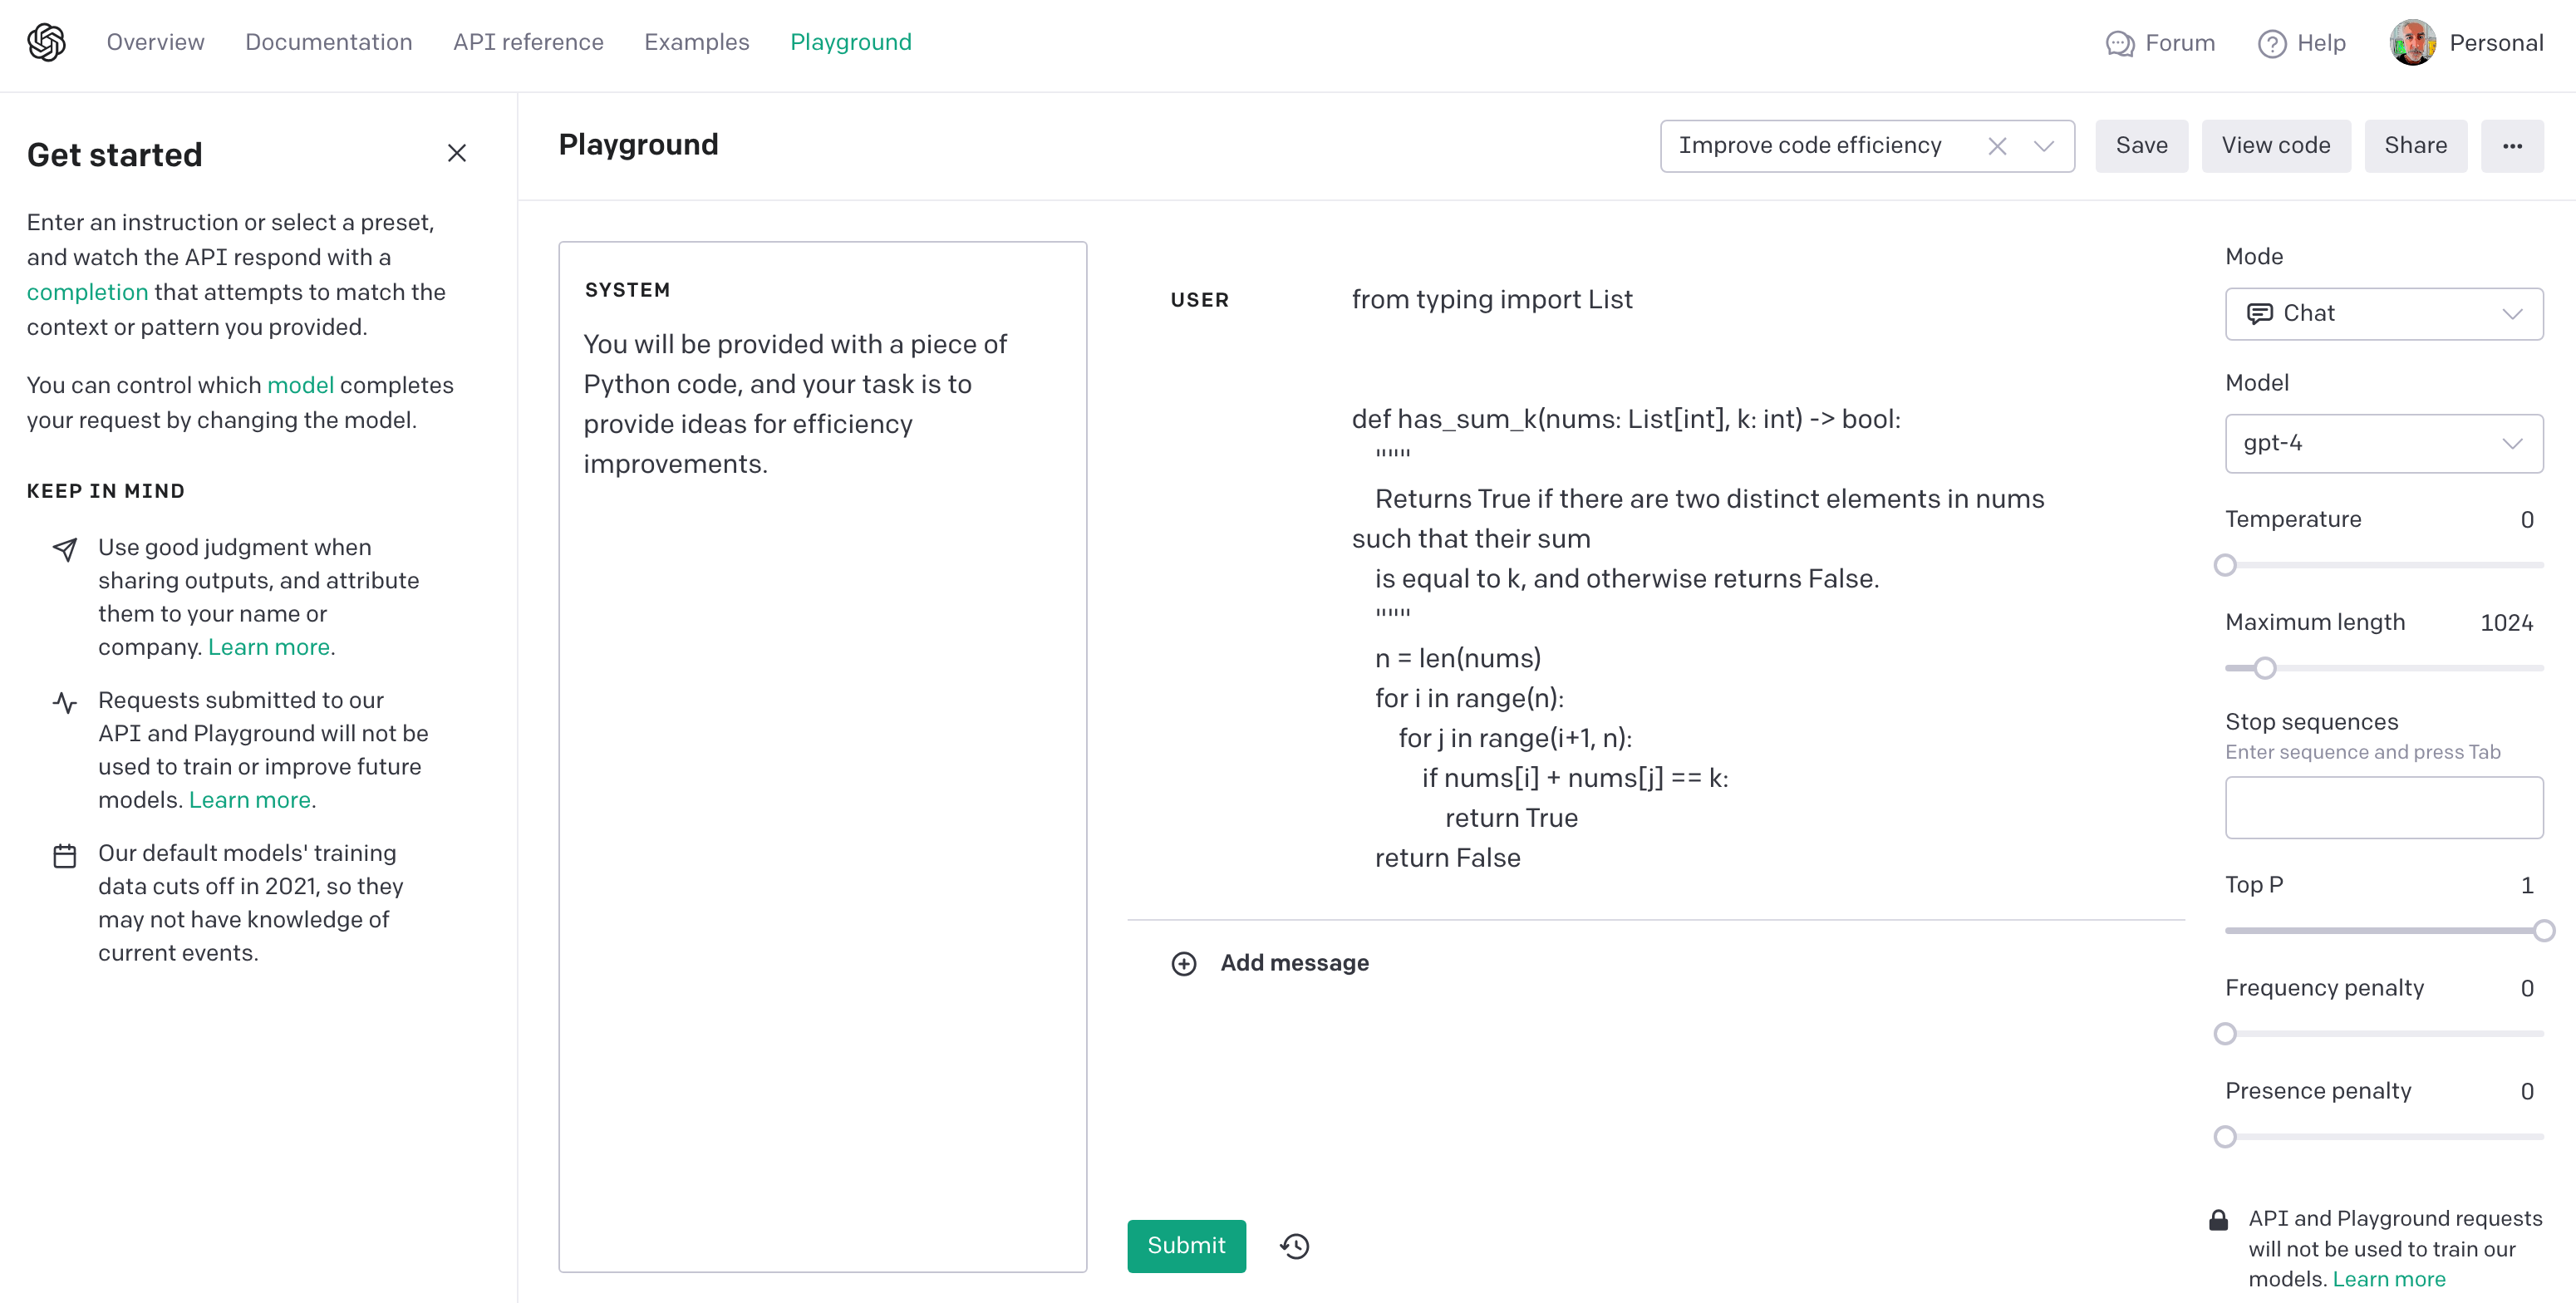This screenshot has width=2576, height=1303.
Task: Open the gpt-4 Model dropdown
Action: 2384,443
